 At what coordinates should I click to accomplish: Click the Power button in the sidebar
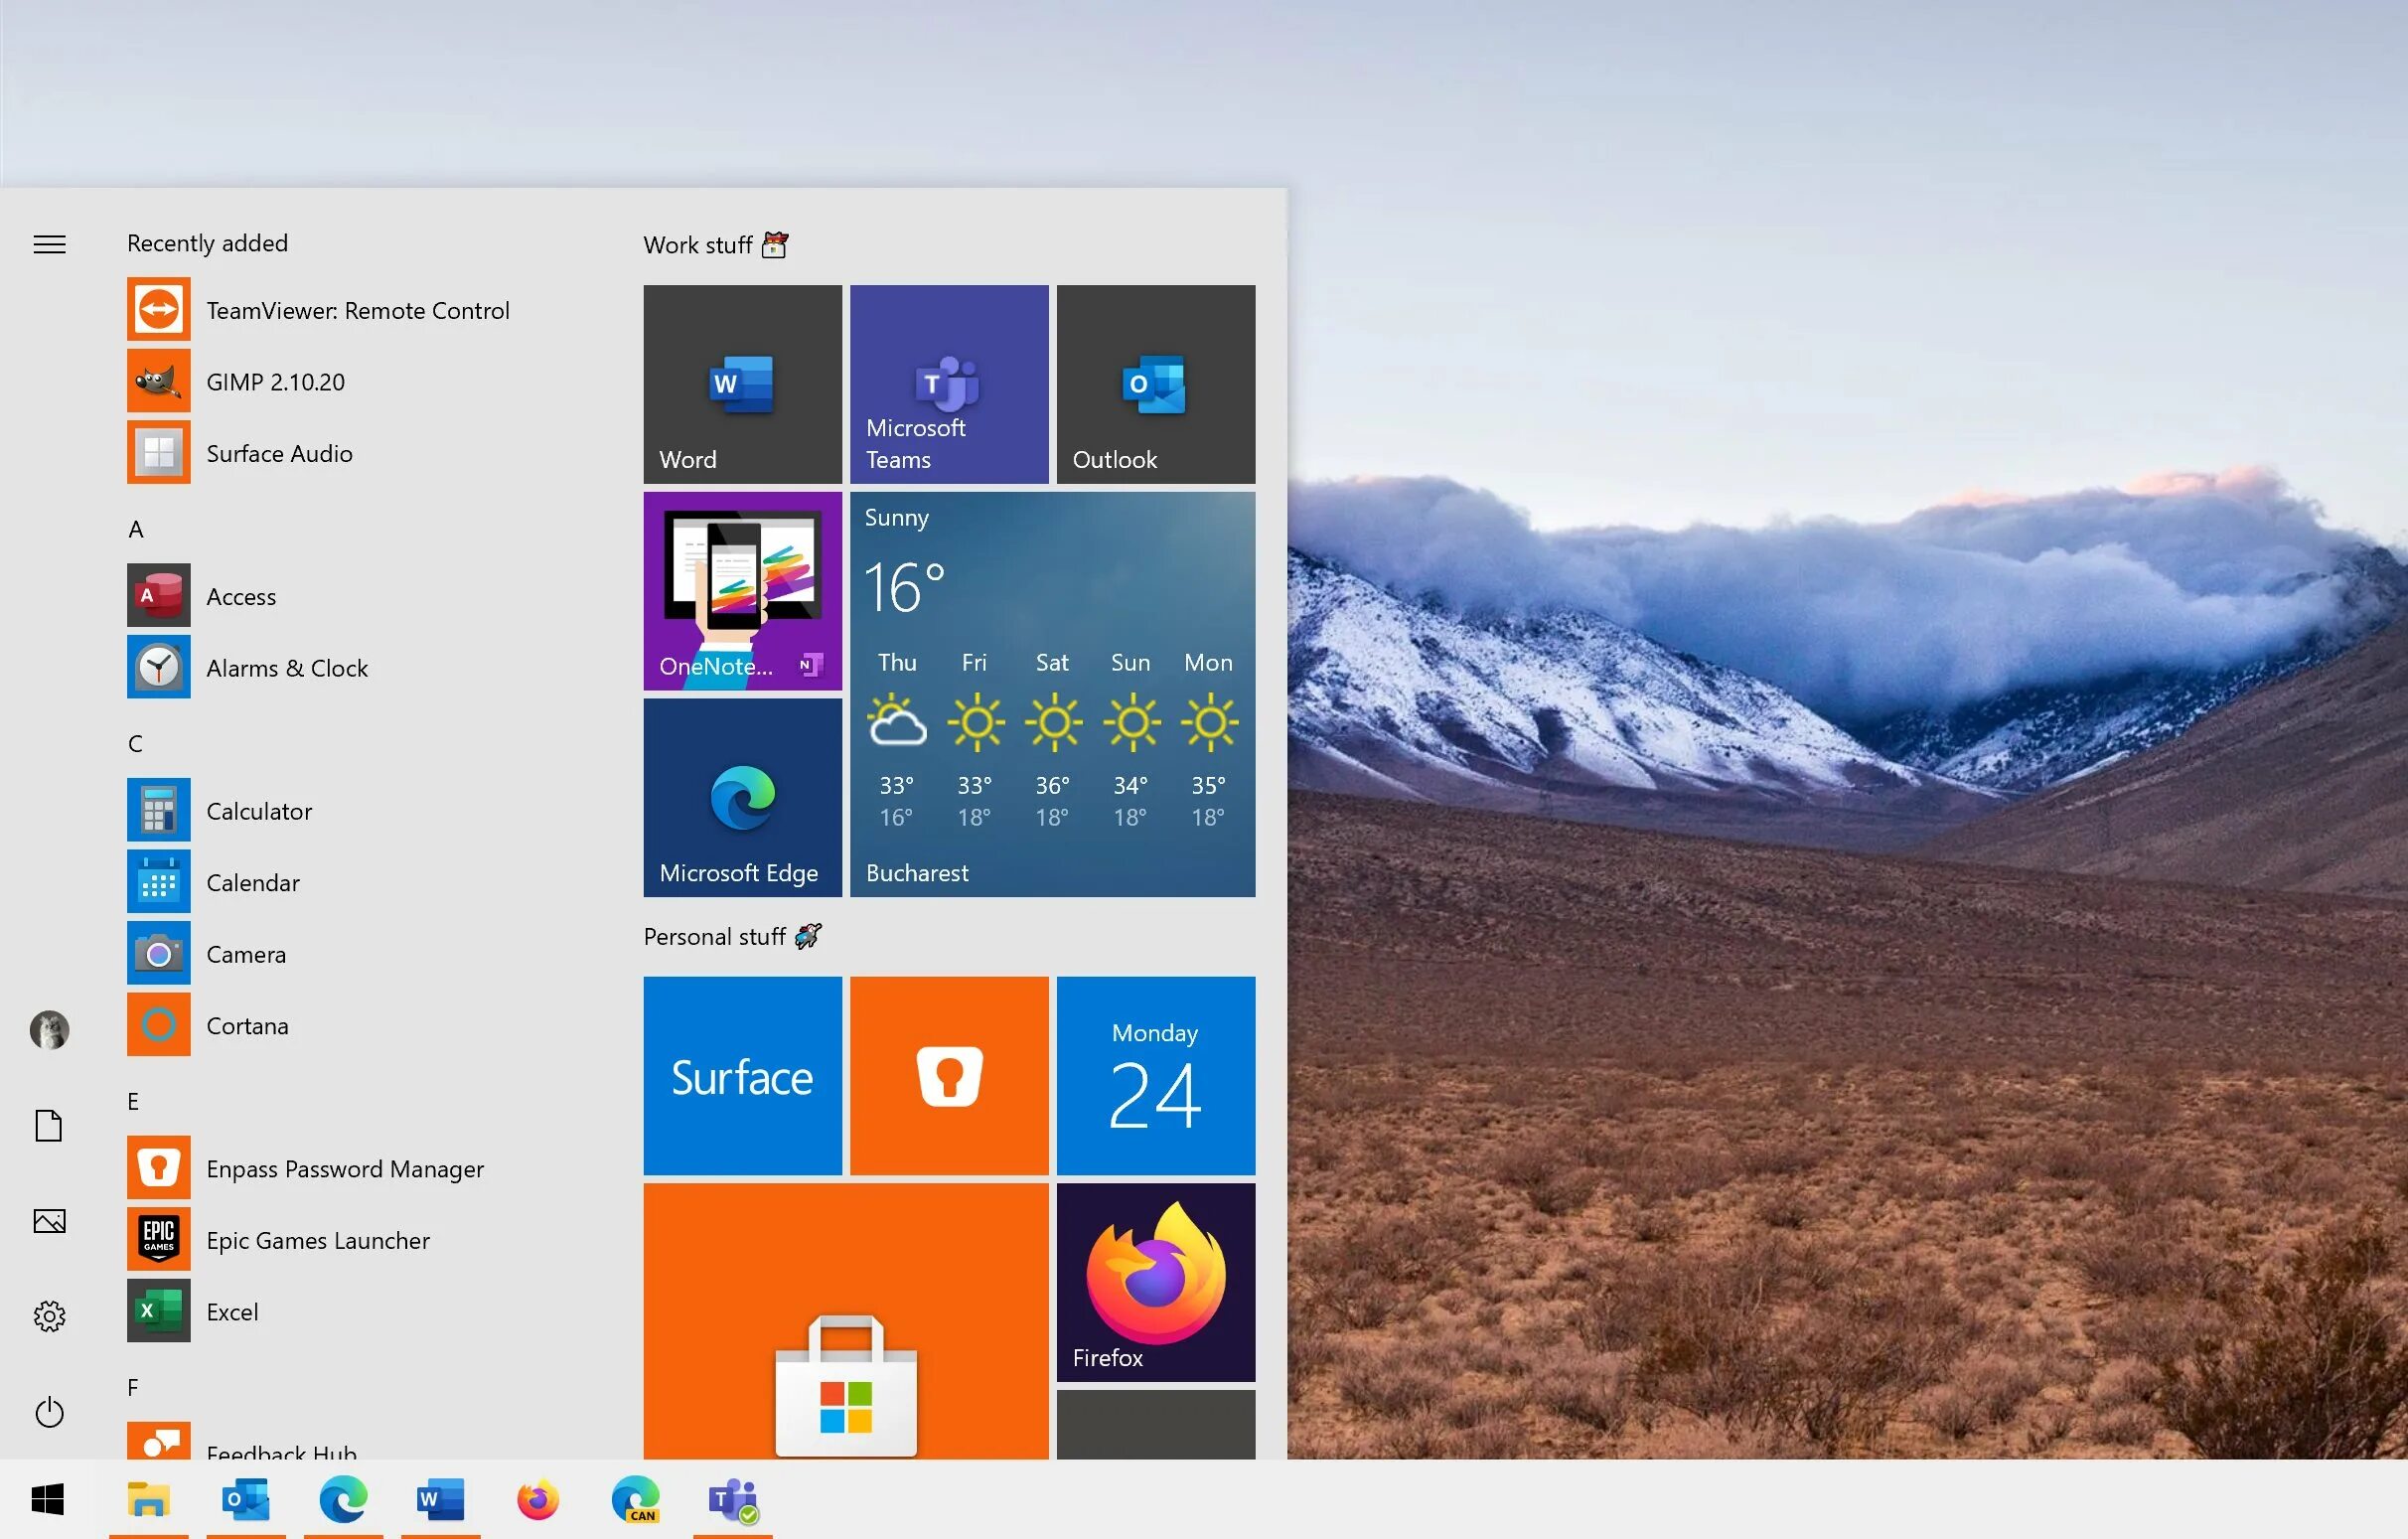49,1412
